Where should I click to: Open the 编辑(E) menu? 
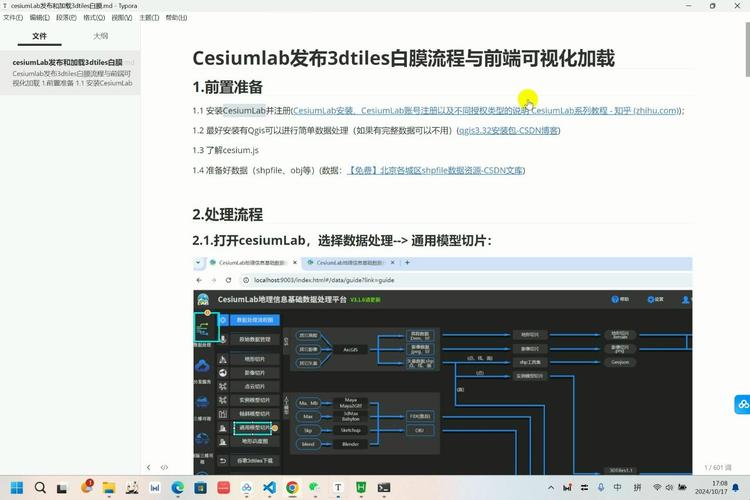(39, 18)
